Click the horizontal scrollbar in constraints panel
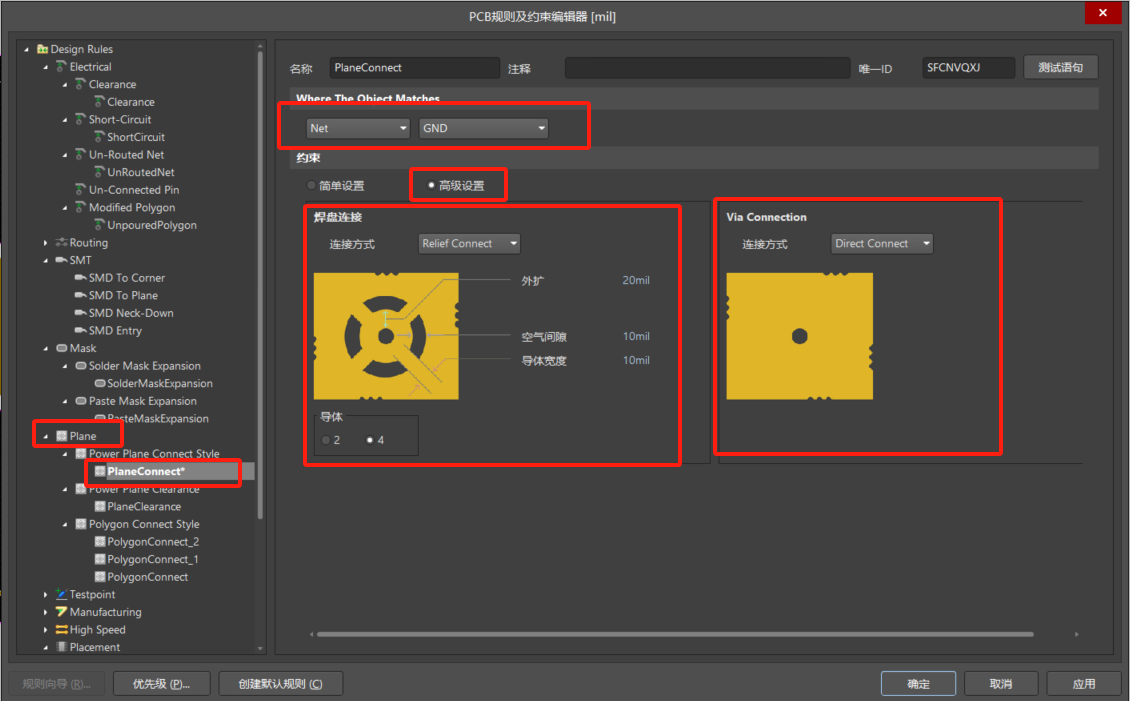The image size is (1130, 701). 690,635
